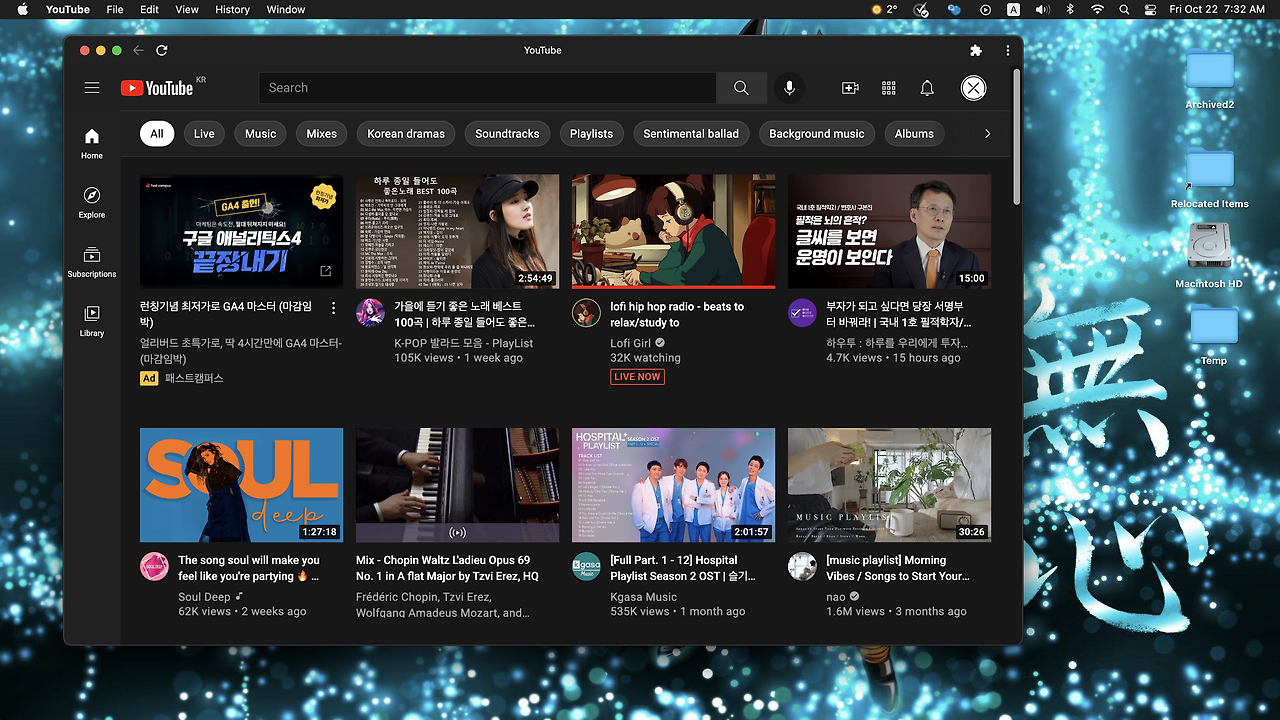Screen dimensions: 1280x720
Task: Select the Sentimental ballad filter chip
Action: coord(691,134)
